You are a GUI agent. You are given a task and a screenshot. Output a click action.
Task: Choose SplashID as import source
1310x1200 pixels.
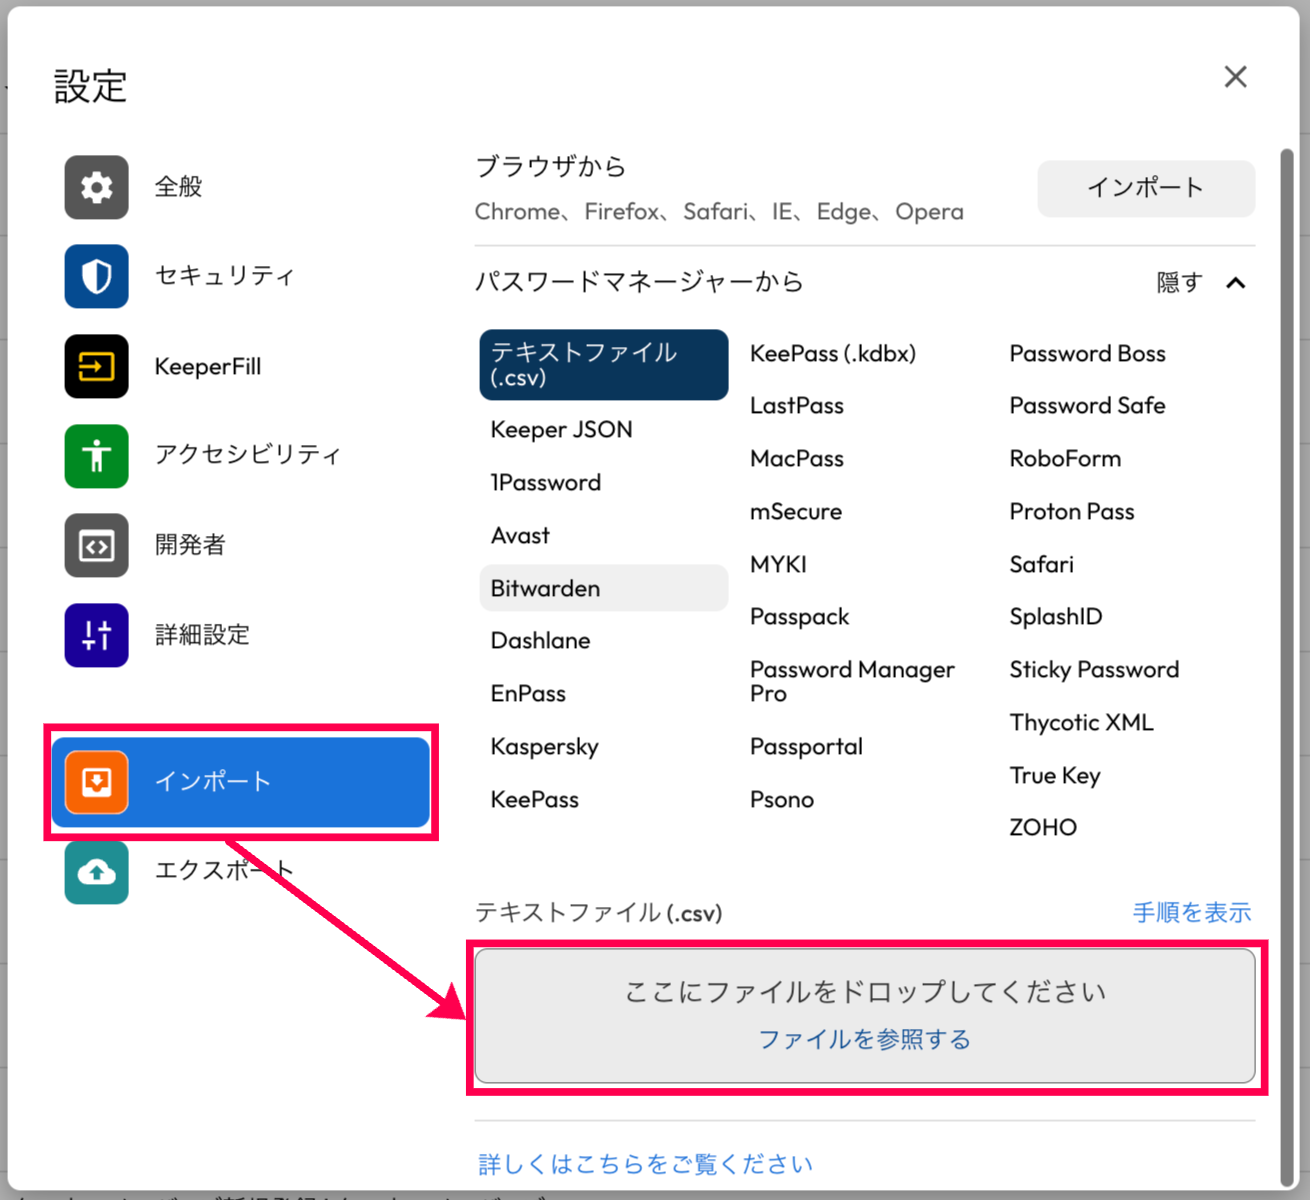(x=1056, y=617)
